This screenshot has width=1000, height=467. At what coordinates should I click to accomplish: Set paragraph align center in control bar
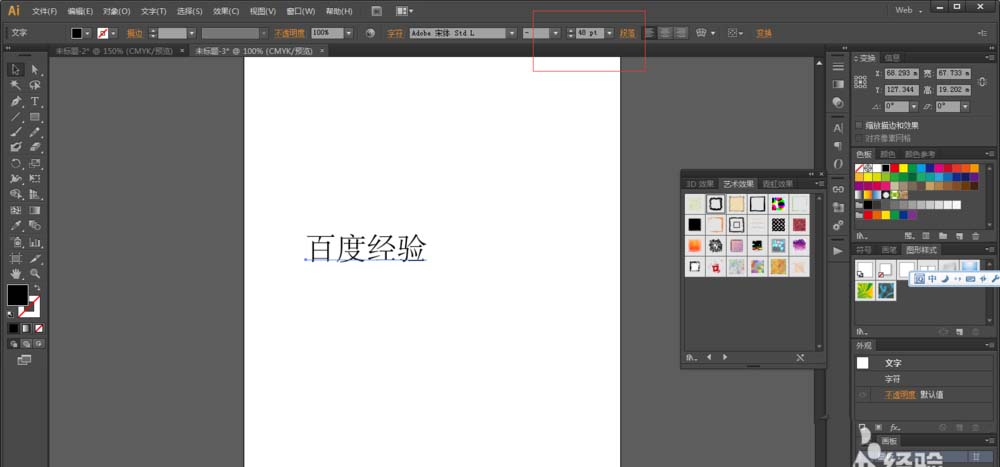665,33
